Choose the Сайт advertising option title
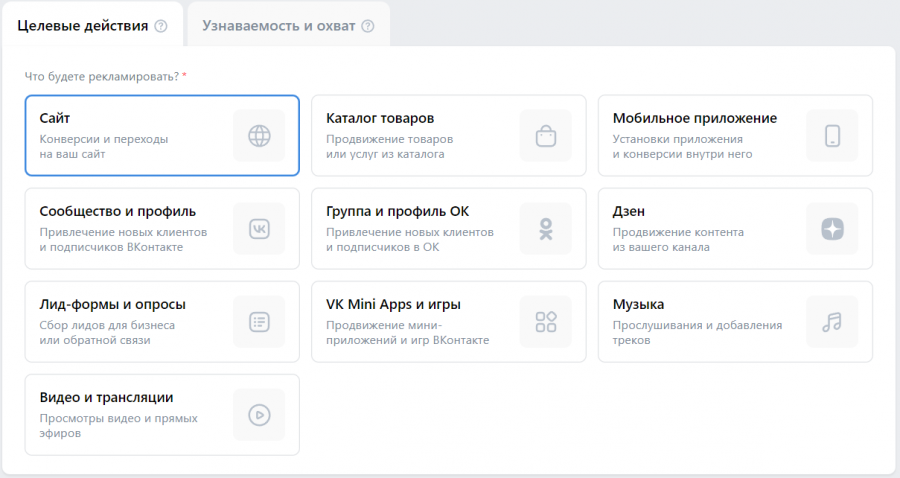The height and width of the screenshot is (478, 900). pyautogui.click(x=55, y=119)
